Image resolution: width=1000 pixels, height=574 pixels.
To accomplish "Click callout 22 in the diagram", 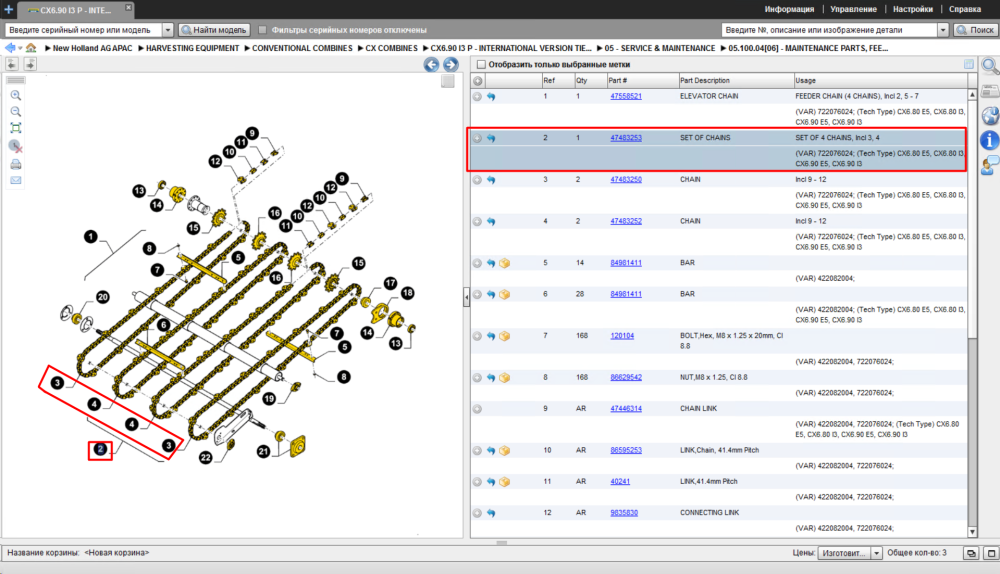I will 205,457.
